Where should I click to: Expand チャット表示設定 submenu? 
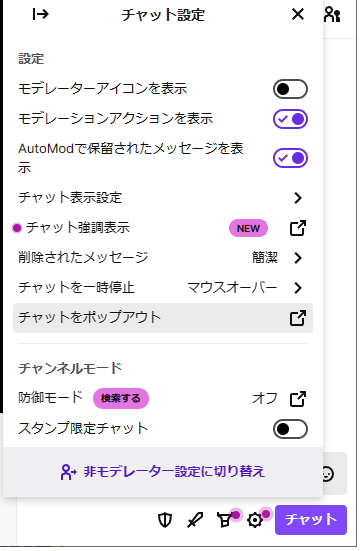click(164, 199)
